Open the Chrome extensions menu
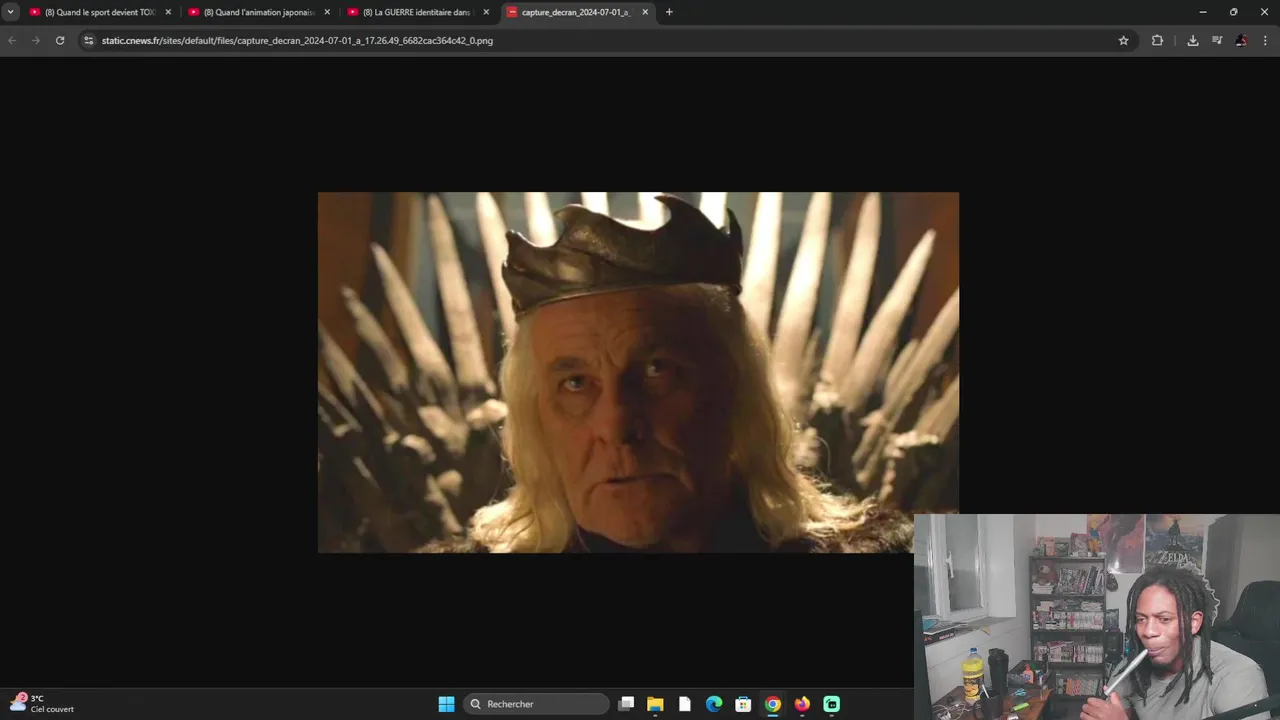Viewport: 1280px width, 720px height. tap(1157, 41)
